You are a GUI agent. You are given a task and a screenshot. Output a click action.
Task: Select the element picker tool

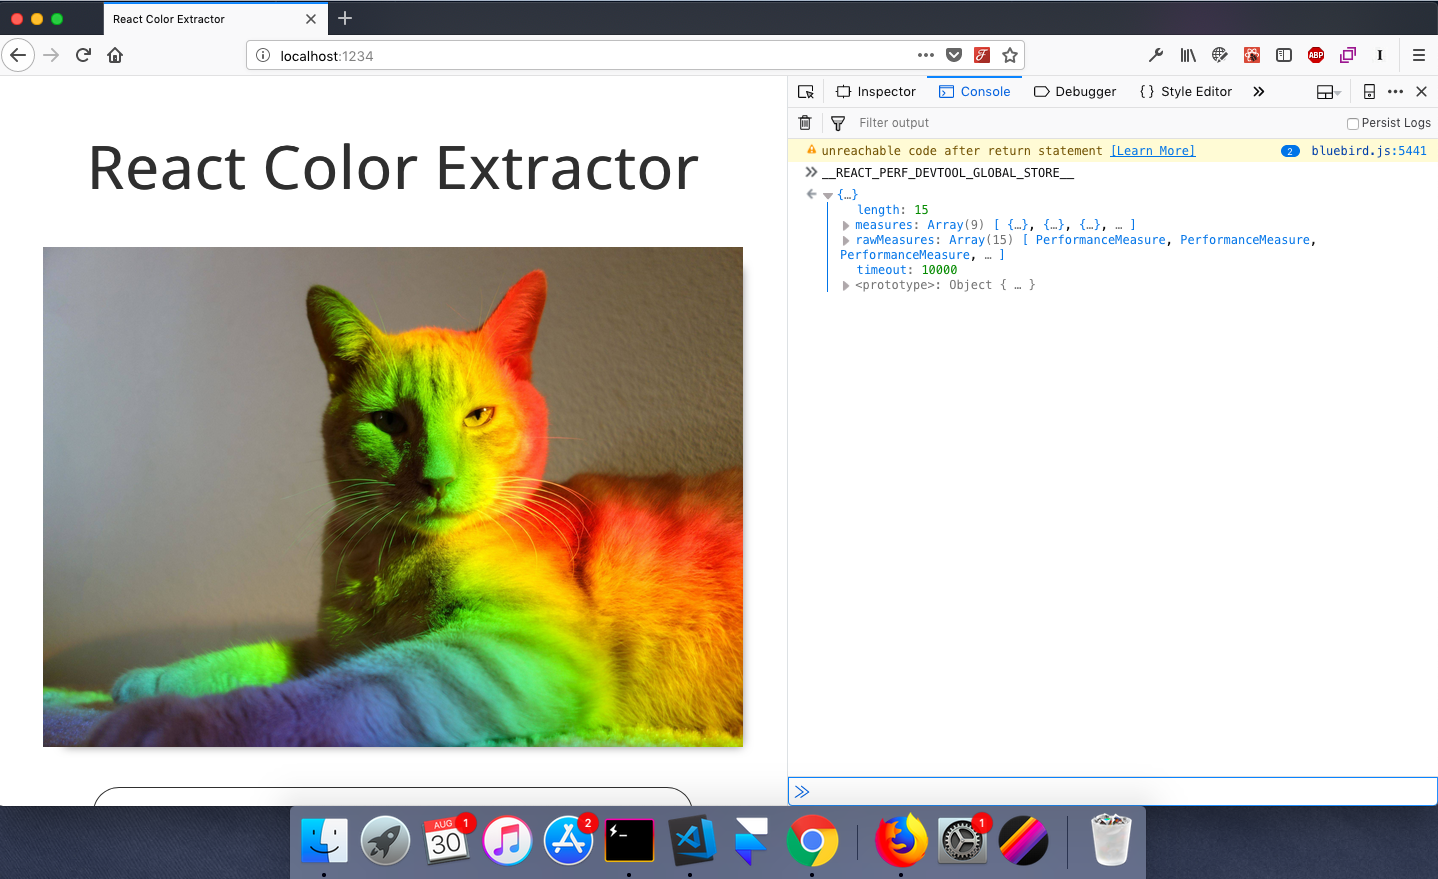tap(805, 91)
